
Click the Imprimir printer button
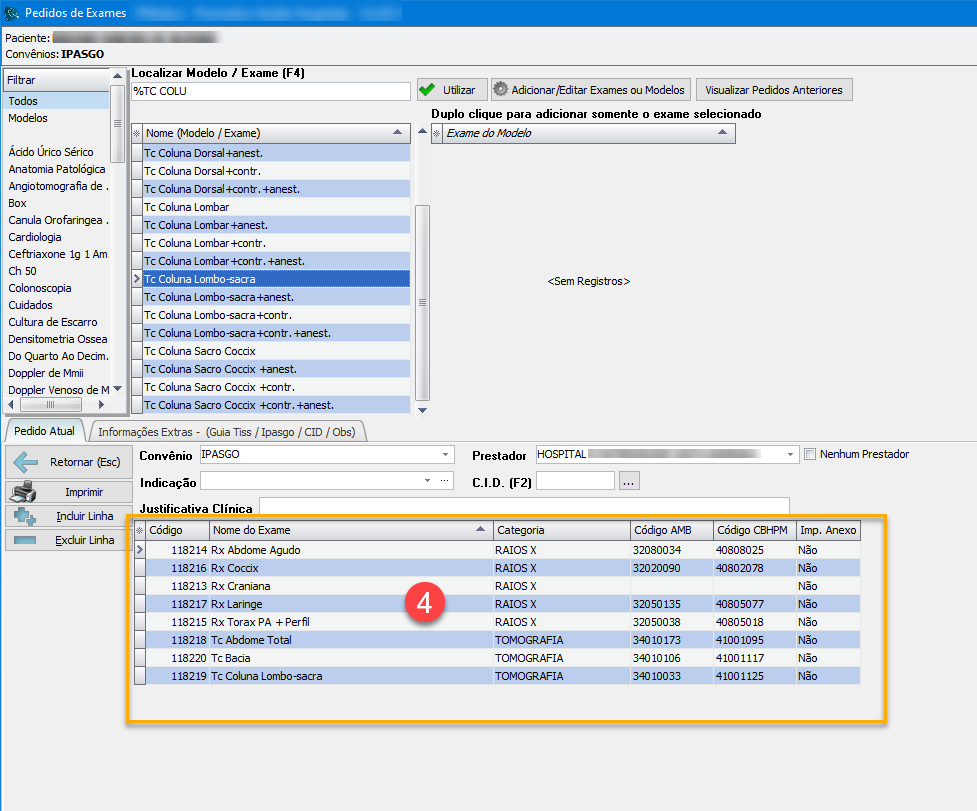click(x=68, y=493)
